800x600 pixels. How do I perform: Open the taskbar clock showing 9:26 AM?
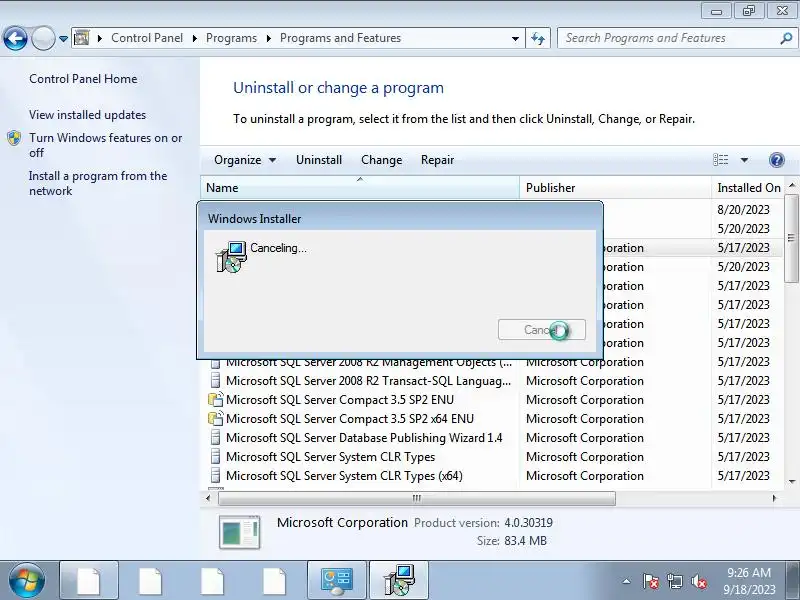748,581
